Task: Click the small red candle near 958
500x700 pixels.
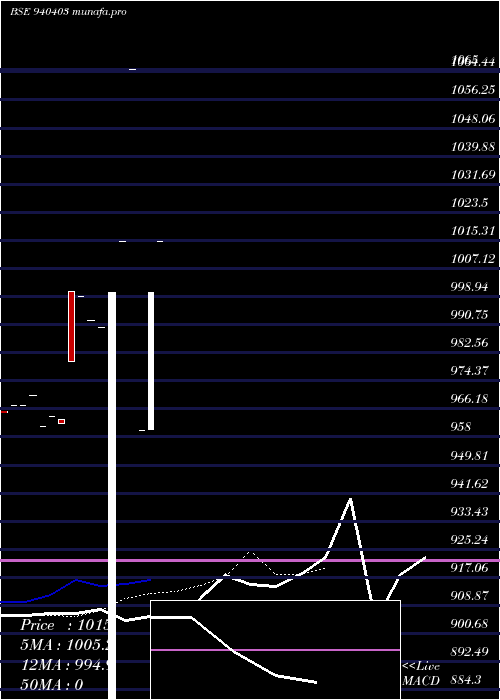Action: 62,421
